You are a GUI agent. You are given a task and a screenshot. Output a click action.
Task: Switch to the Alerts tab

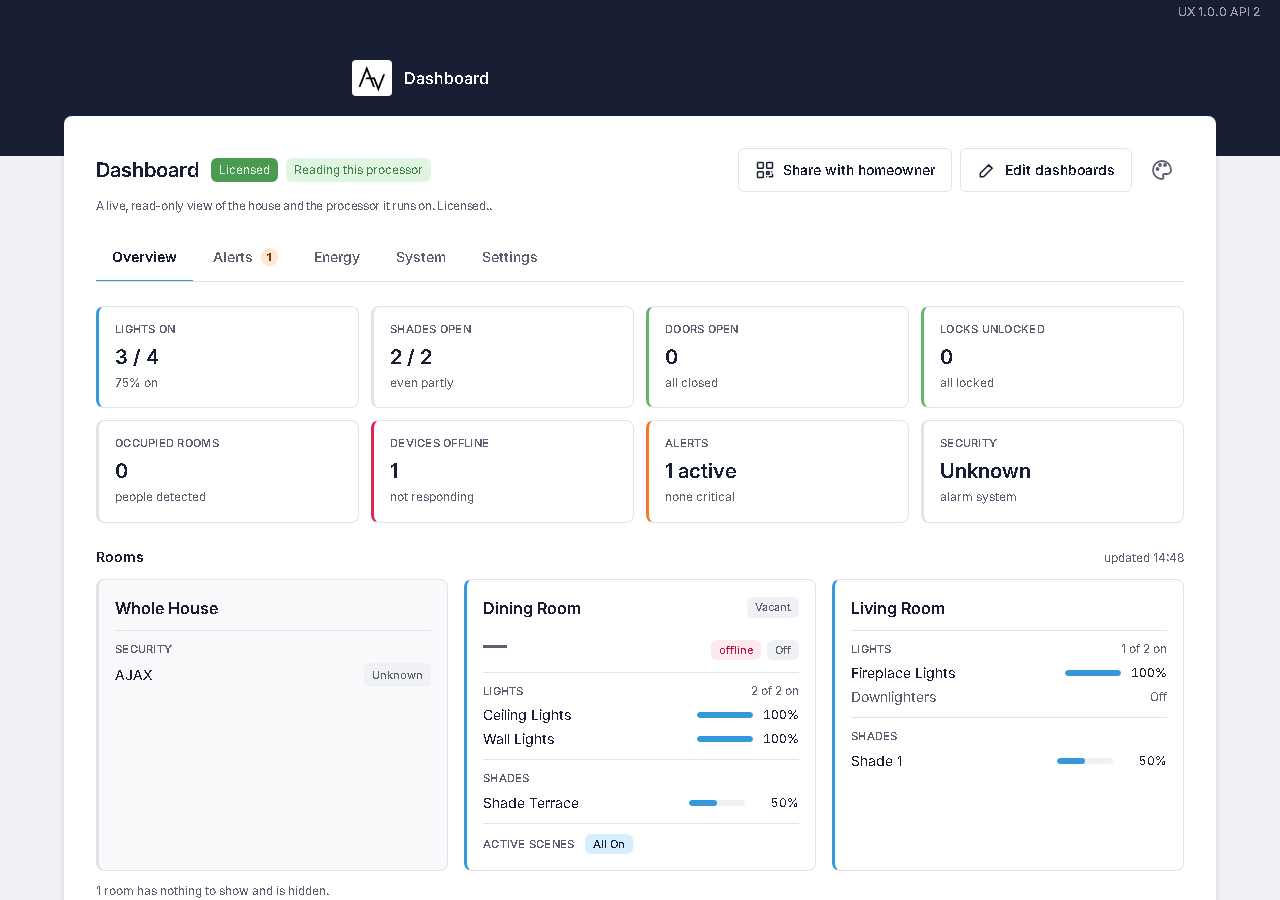pos(245,257)
